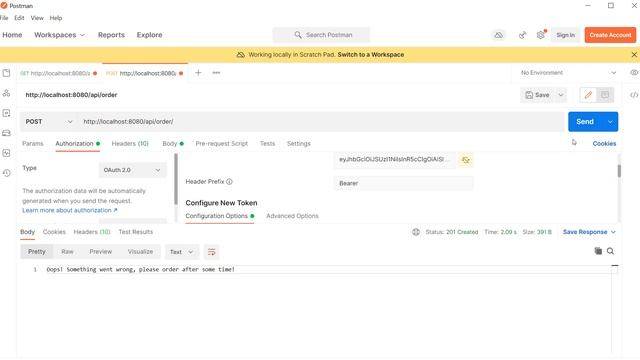Image resolution: width=640 pixels, height=360 pixels.
Task: Select the Pretty response view
Action: pyautogui.click(x=37, y=252)
